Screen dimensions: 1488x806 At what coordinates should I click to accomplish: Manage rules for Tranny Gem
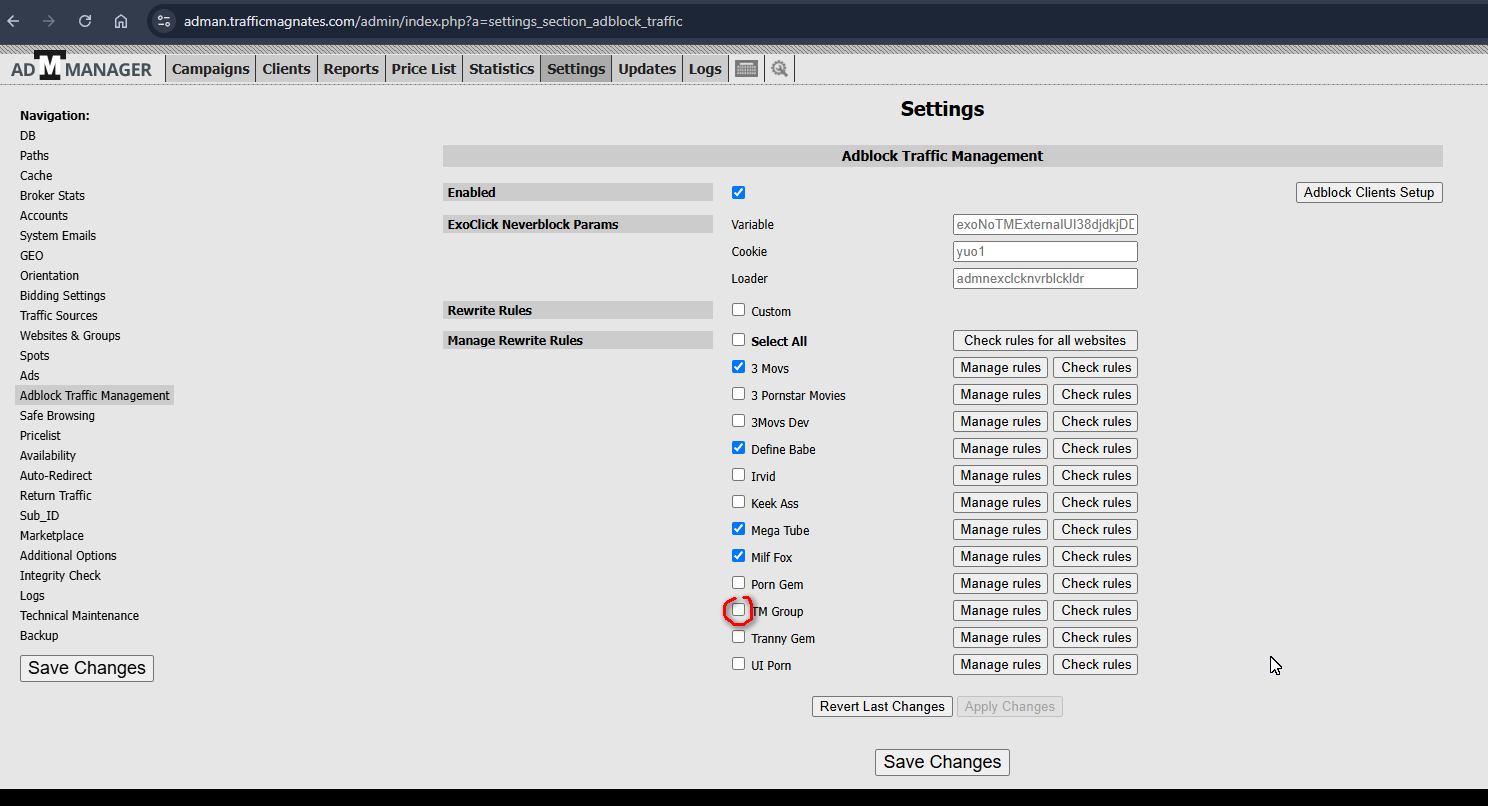click(1000, 637)
